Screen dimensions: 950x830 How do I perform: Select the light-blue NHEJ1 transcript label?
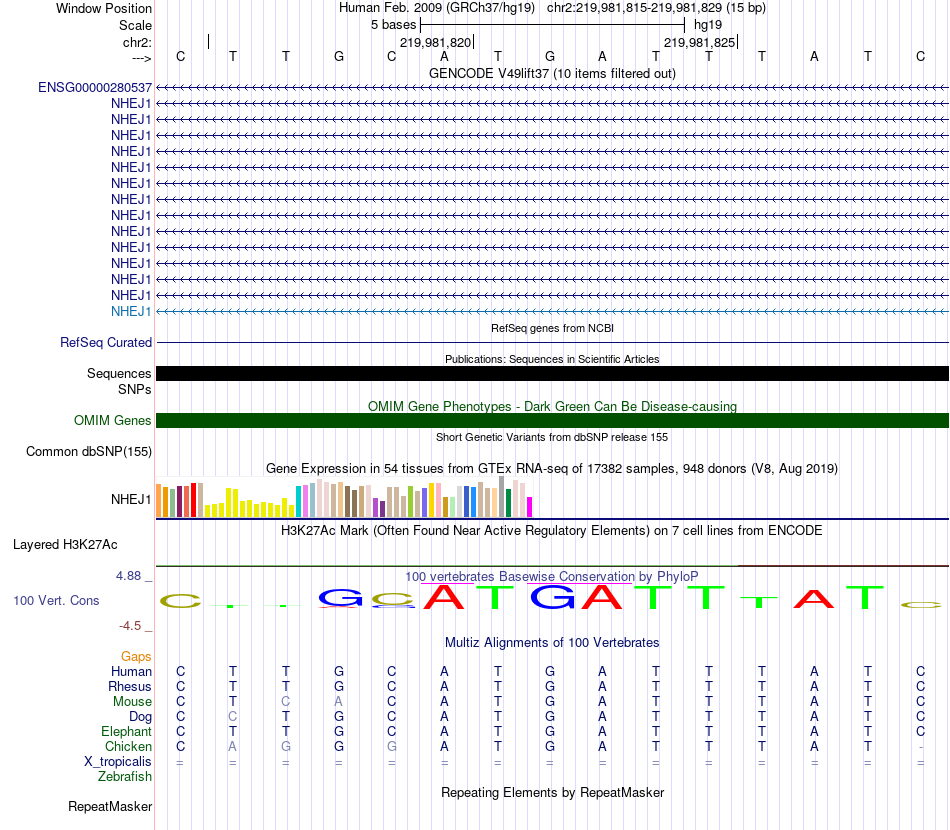coord(131,311)
